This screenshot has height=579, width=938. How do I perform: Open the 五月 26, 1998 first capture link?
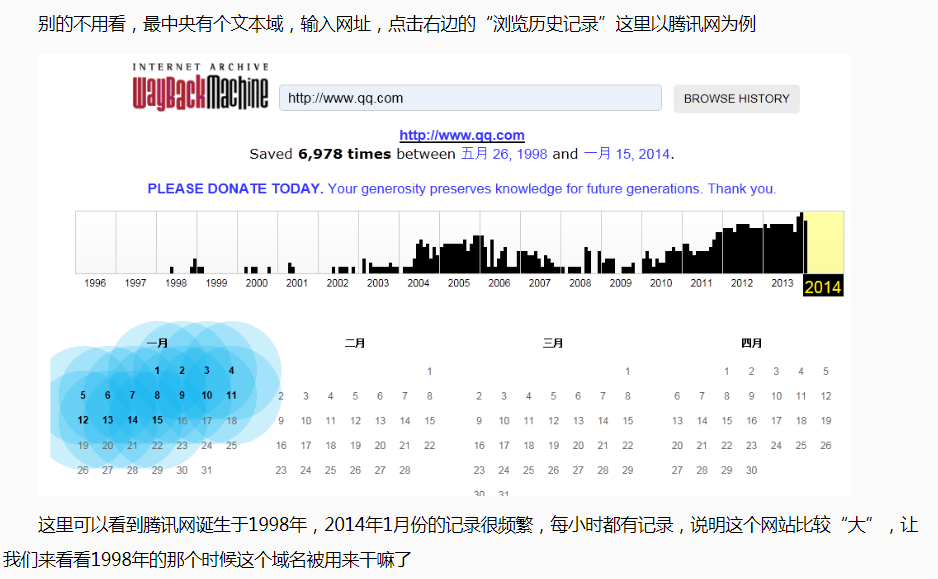coord(504,154)
